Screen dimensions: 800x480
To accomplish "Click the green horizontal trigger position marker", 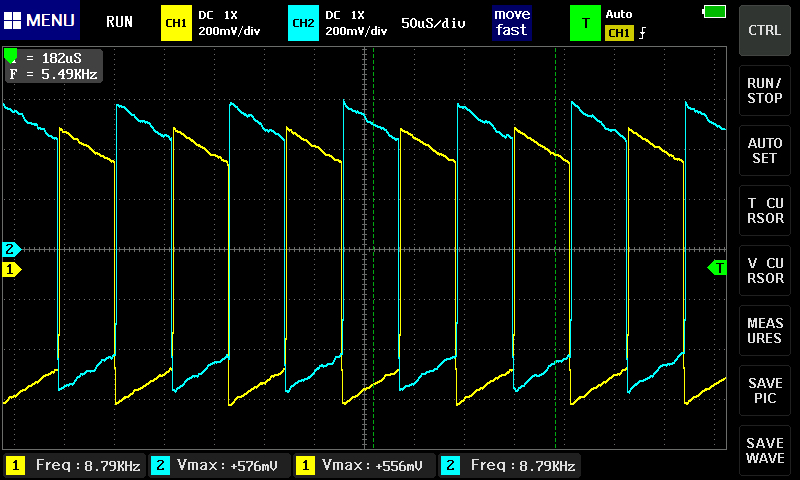I will (x=11, y=53).
